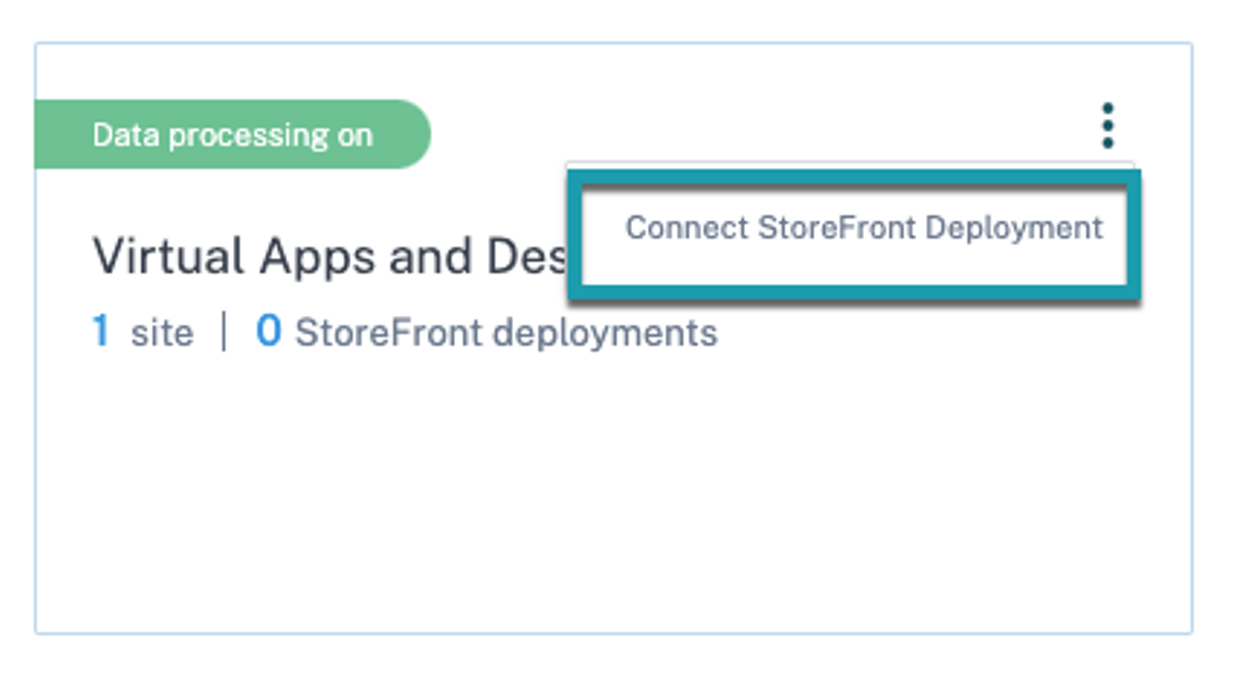
Task: Click the blue number 0 for StoreFront deployments
Action: pyautogui.click(x=268, y=331)
